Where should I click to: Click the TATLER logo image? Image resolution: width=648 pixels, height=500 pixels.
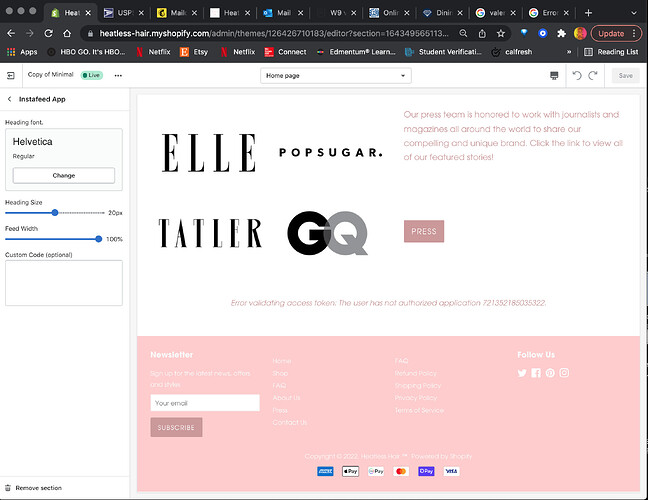(x=210, y=233)
